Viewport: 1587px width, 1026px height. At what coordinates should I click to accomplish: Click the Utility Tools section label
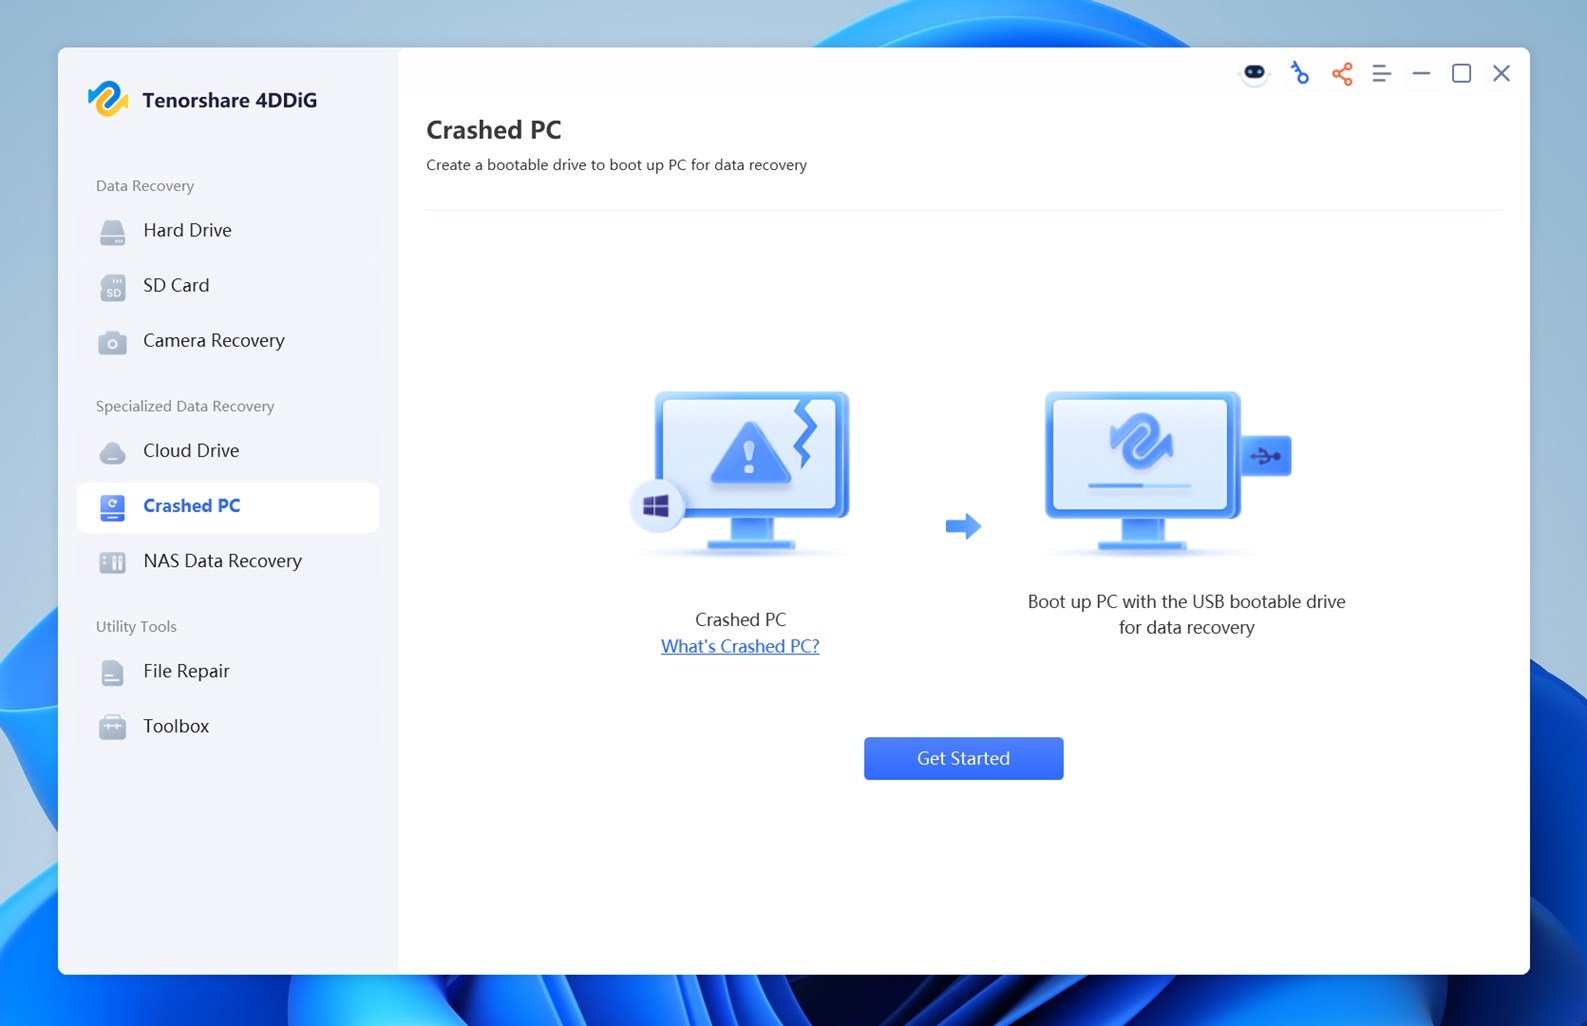tap(136, 626)
